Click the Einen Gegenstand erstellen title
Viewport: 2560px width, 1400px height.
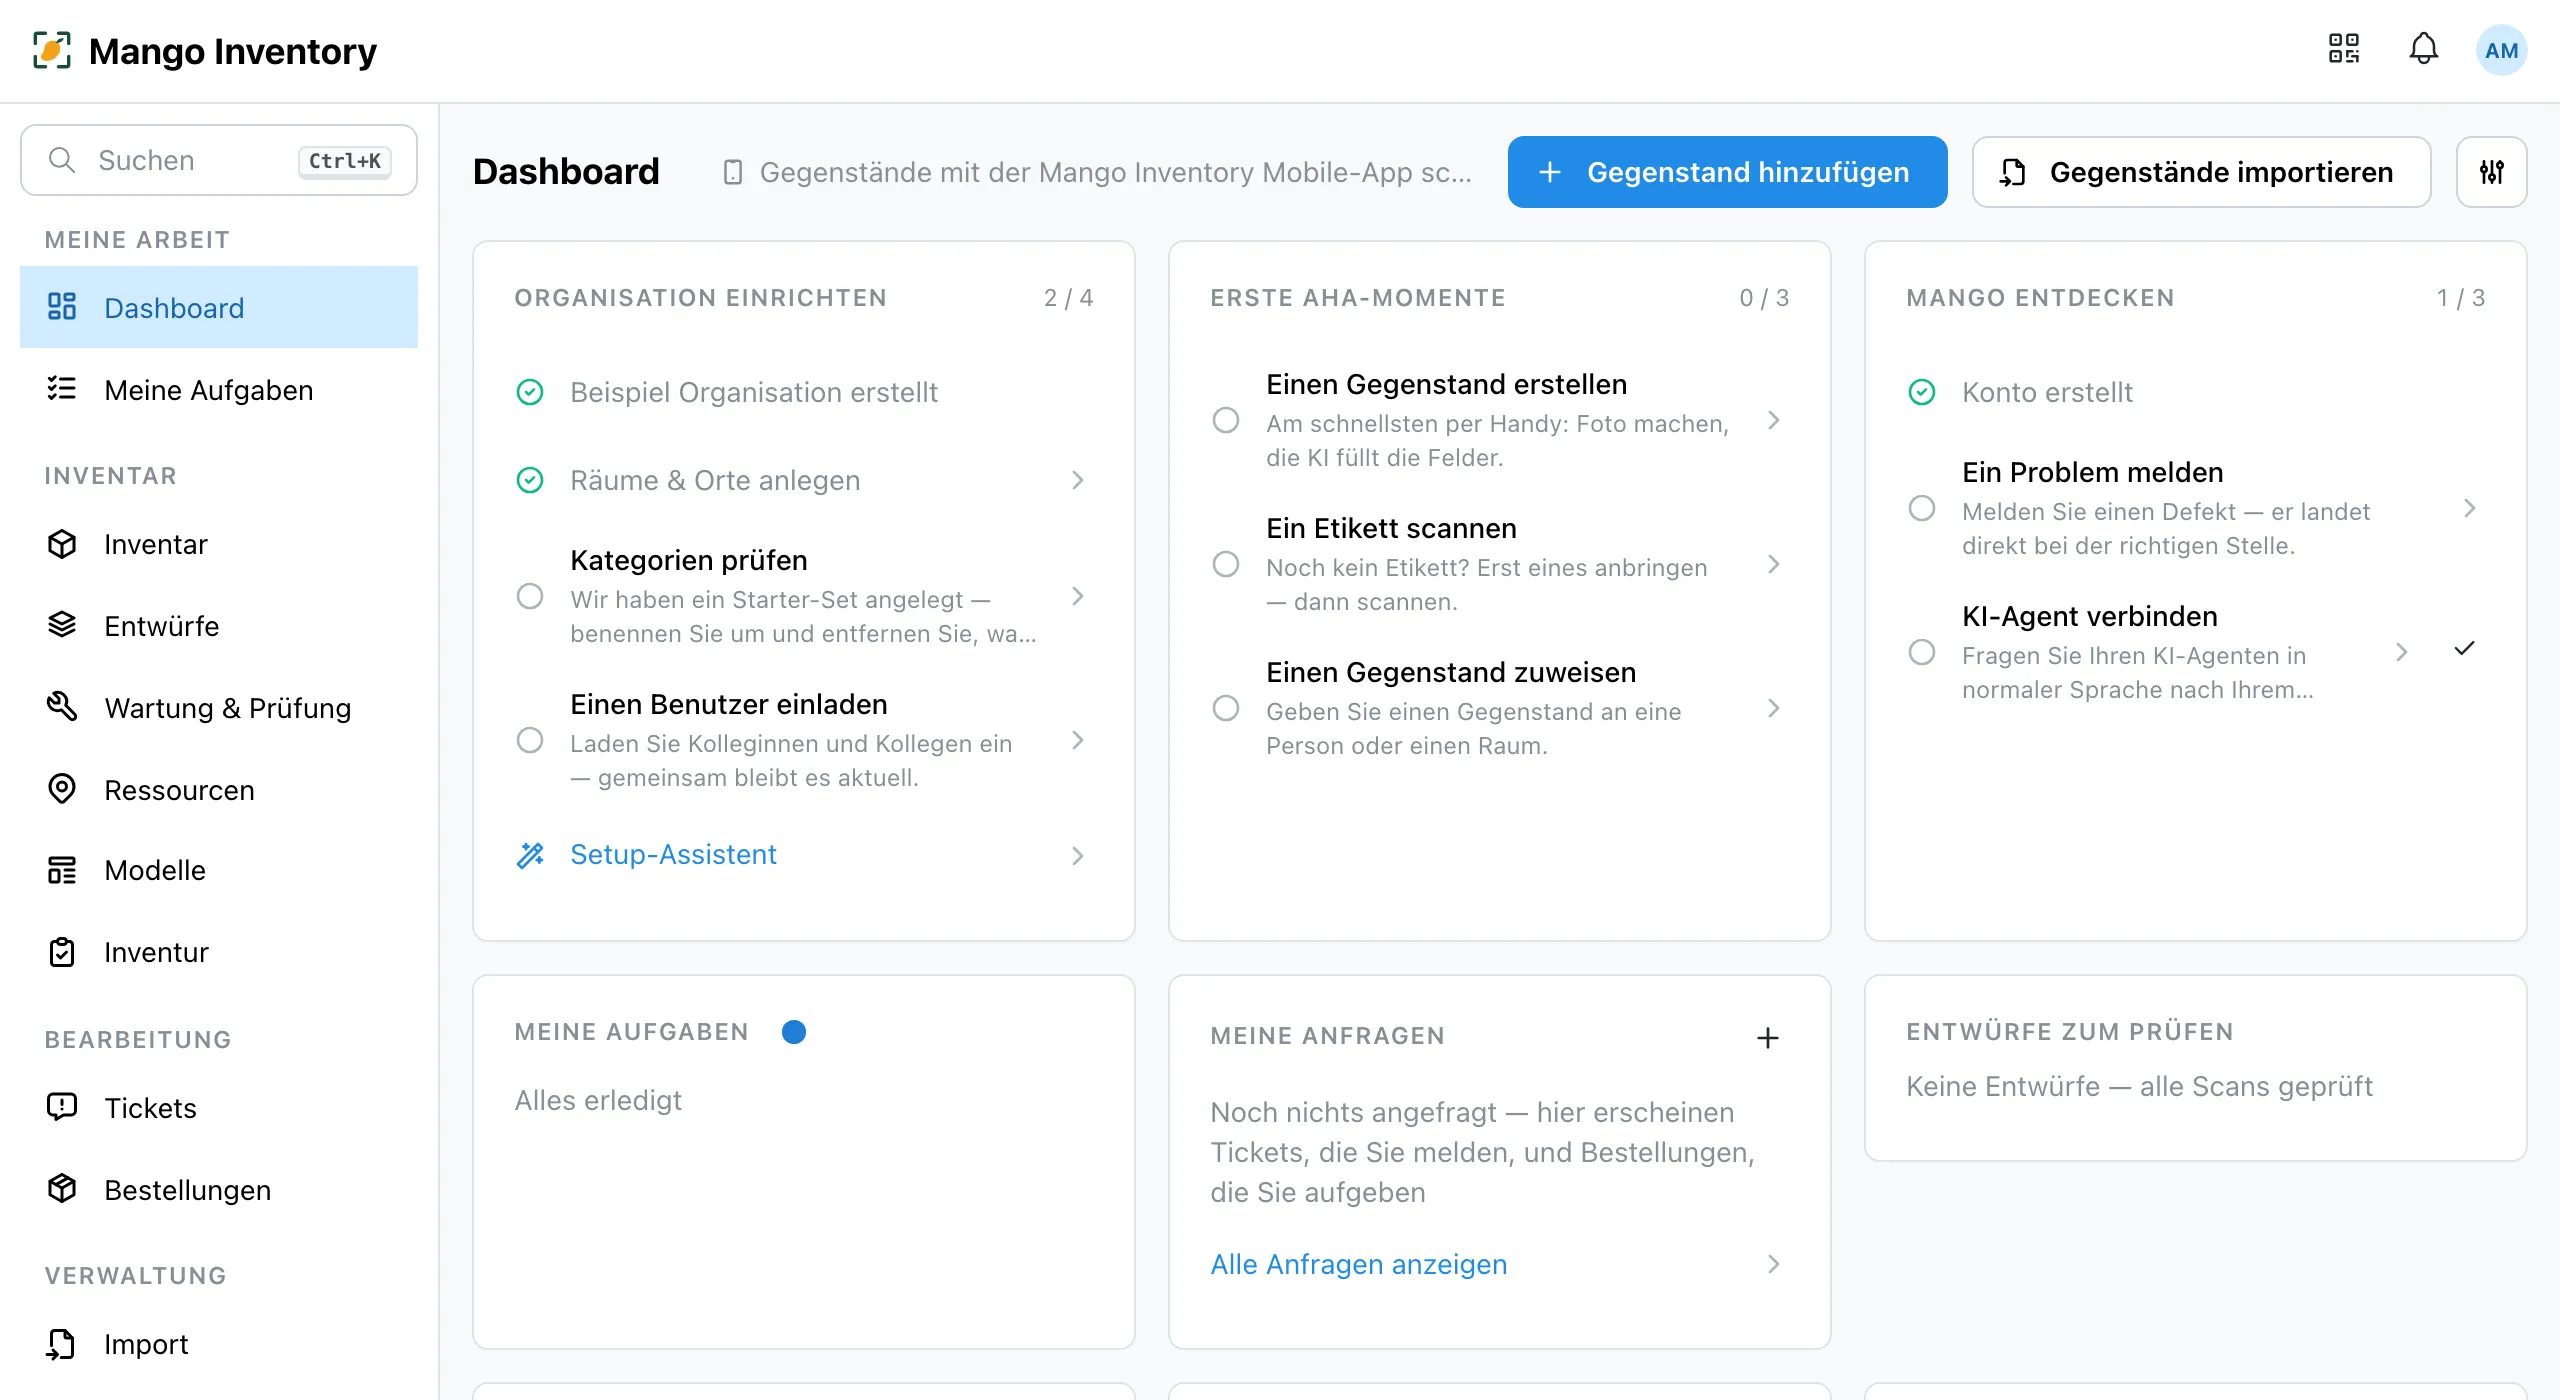tap(1446, 385)
